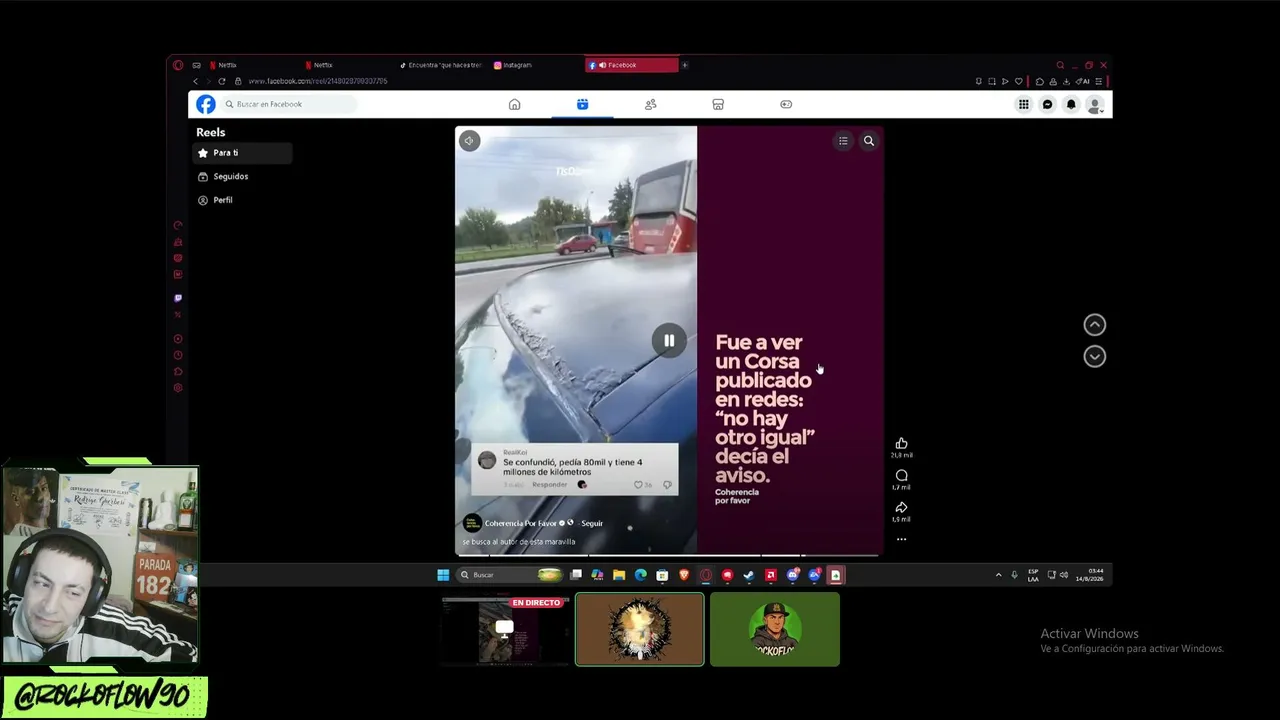Viewport: 1280px width, 720px height.
Task: Click the Buscar en Facebook search field
Action: point(288,104)
